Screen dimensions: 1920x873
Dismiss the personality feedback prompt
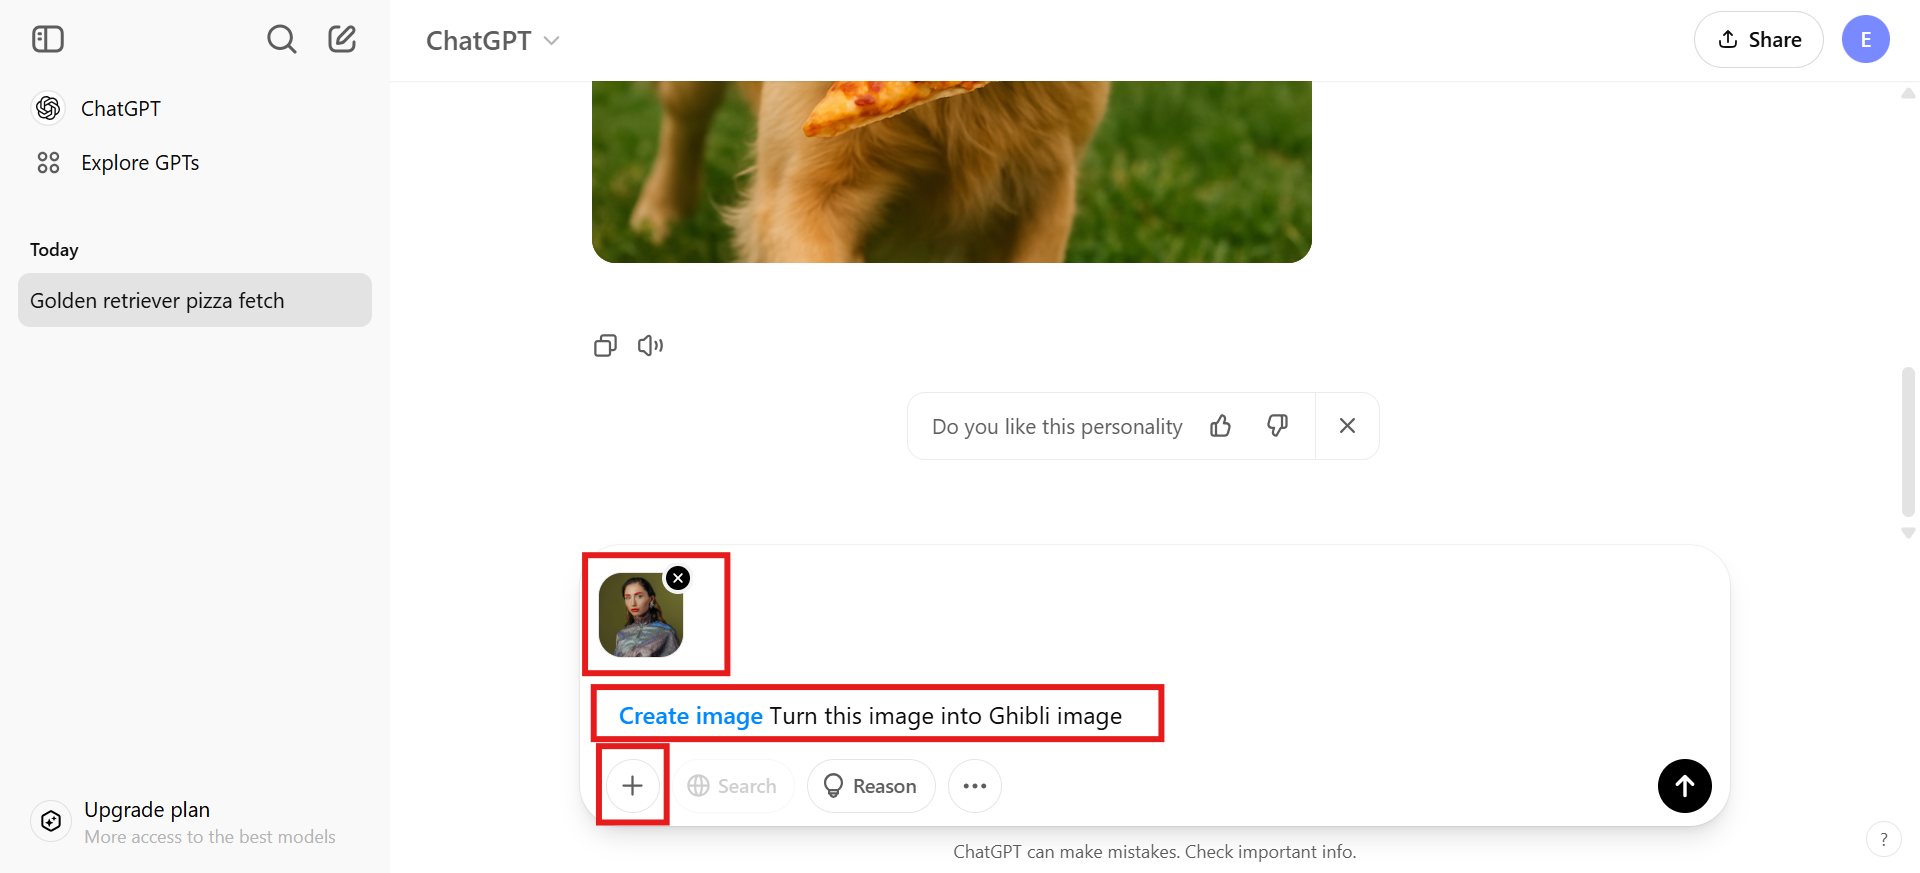pyautogui.click(x=1347, y=426)
